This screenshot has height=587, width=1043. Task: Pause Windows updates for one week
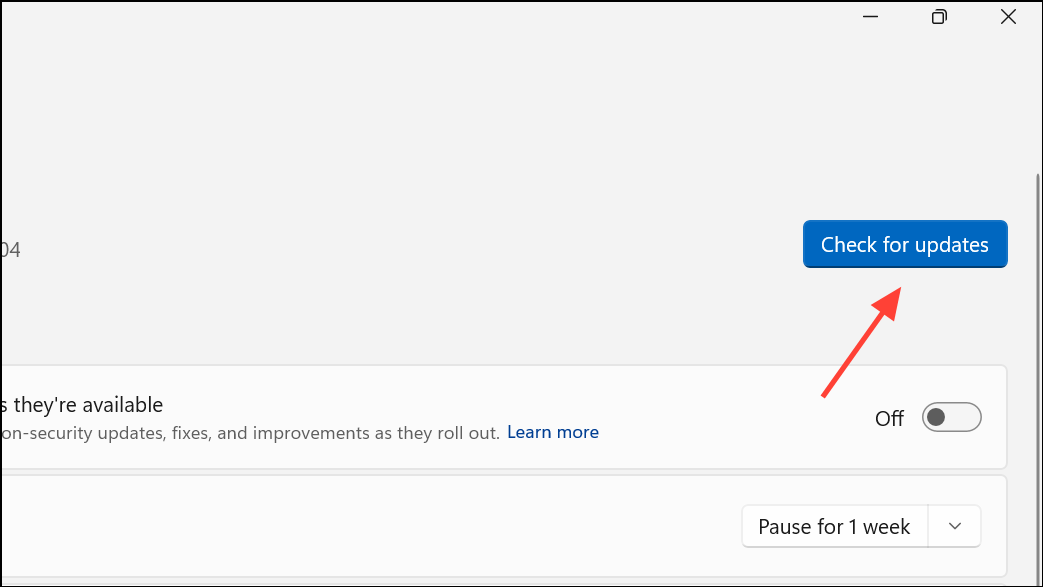[834, 526]
